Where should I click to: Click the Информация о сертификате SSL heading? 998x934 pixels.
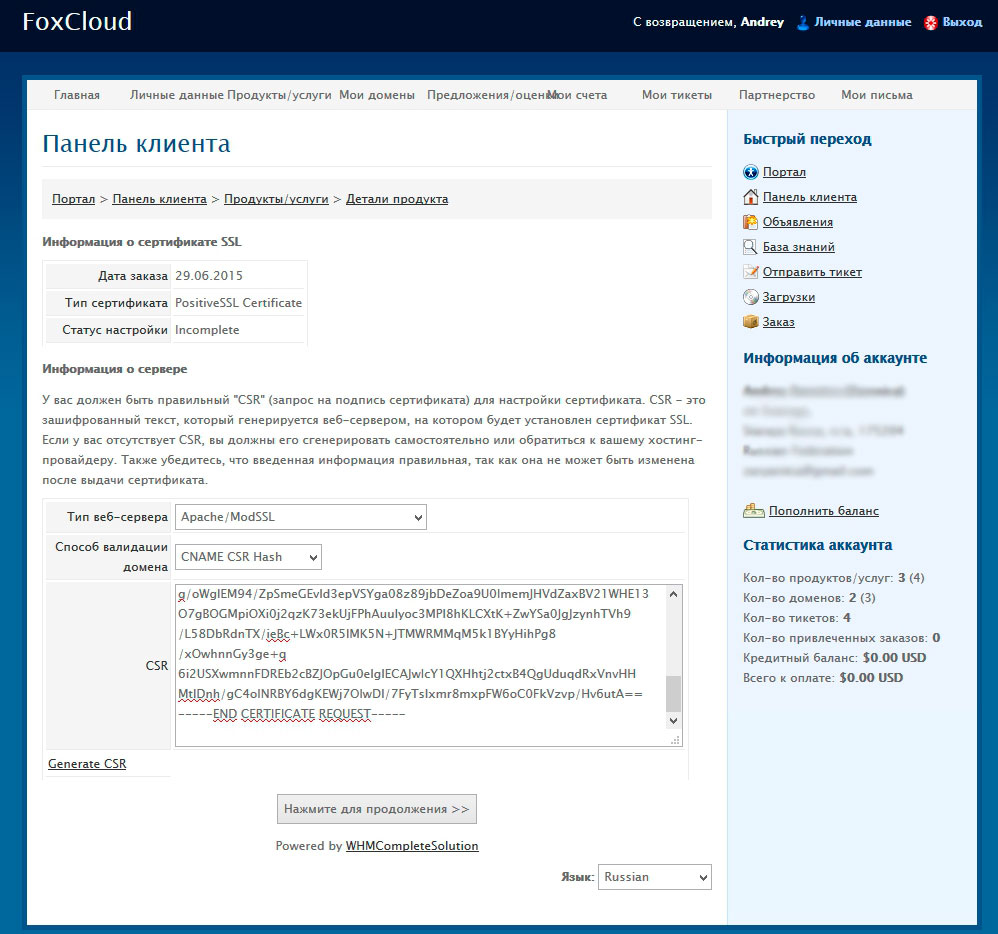point(142,242)
